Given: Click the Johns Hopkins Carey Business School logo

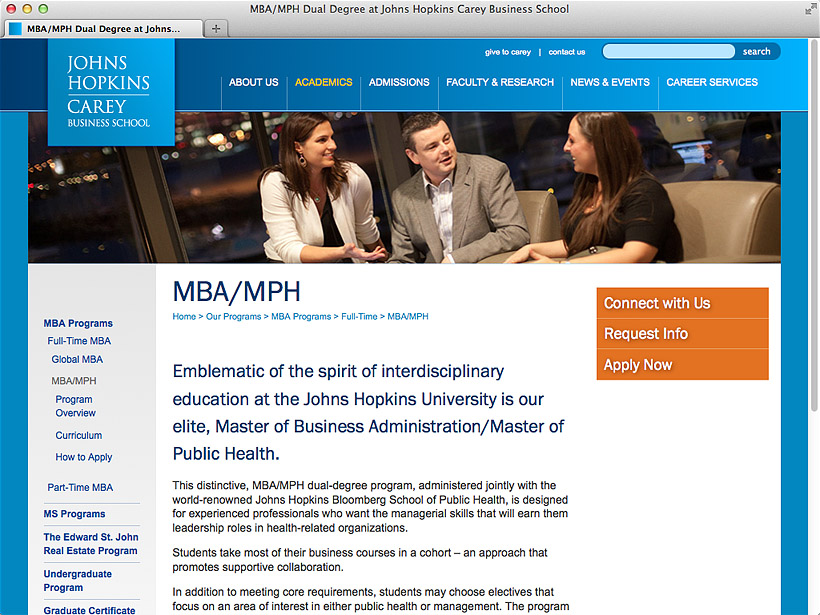Looking at the screenshot, I should (x=111, y=92).
